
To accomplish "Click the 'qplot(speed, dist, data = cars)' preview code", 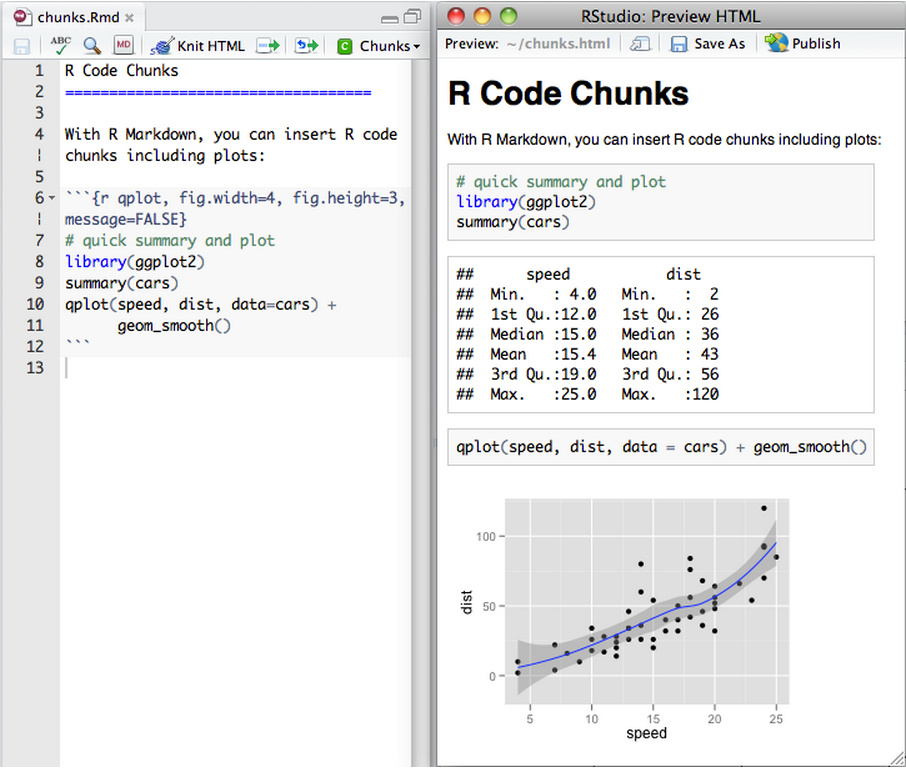I will [x=591, y=447].
